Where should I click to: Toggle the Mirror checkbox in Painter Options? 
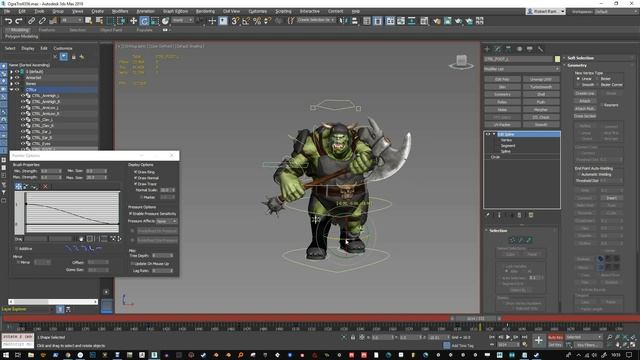(18, 262)
